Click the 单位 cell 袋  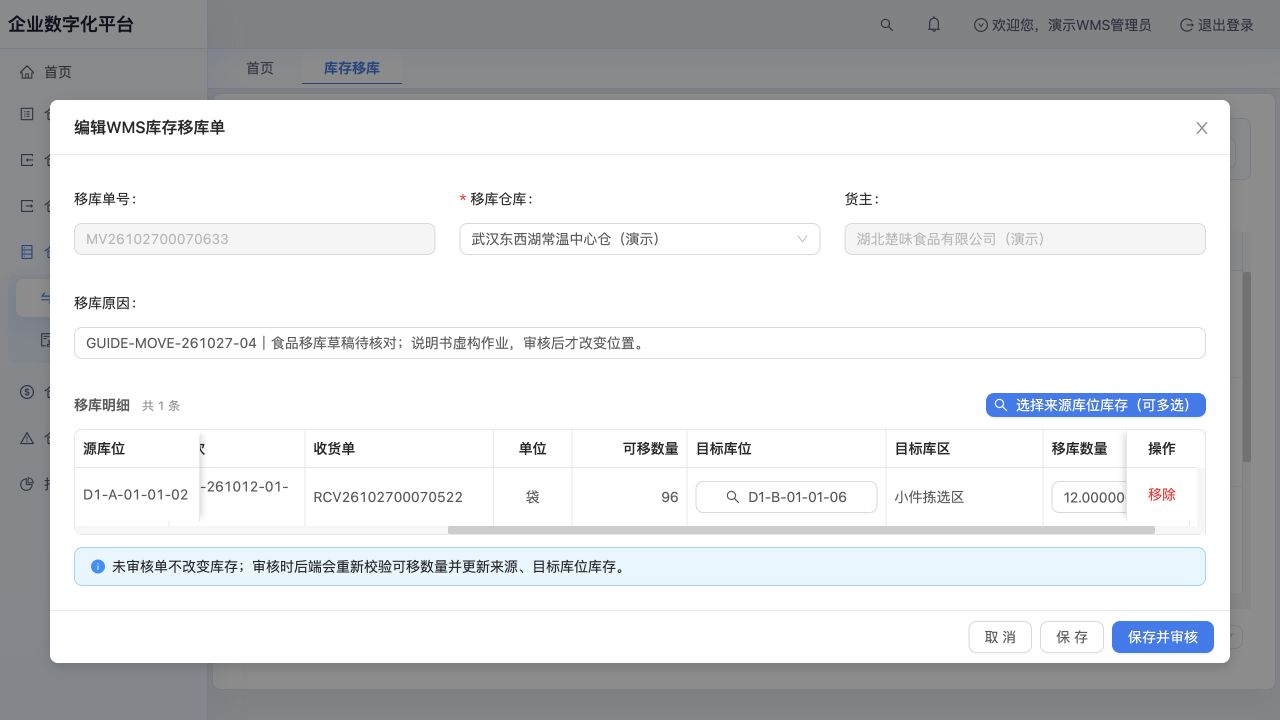click(x=533, y=497)
